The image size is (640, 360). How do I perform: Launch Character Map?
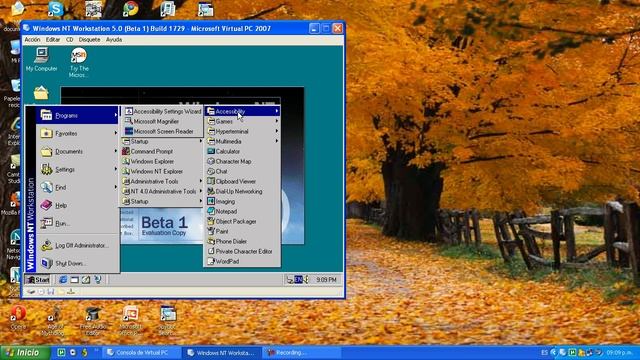[242, 161]
